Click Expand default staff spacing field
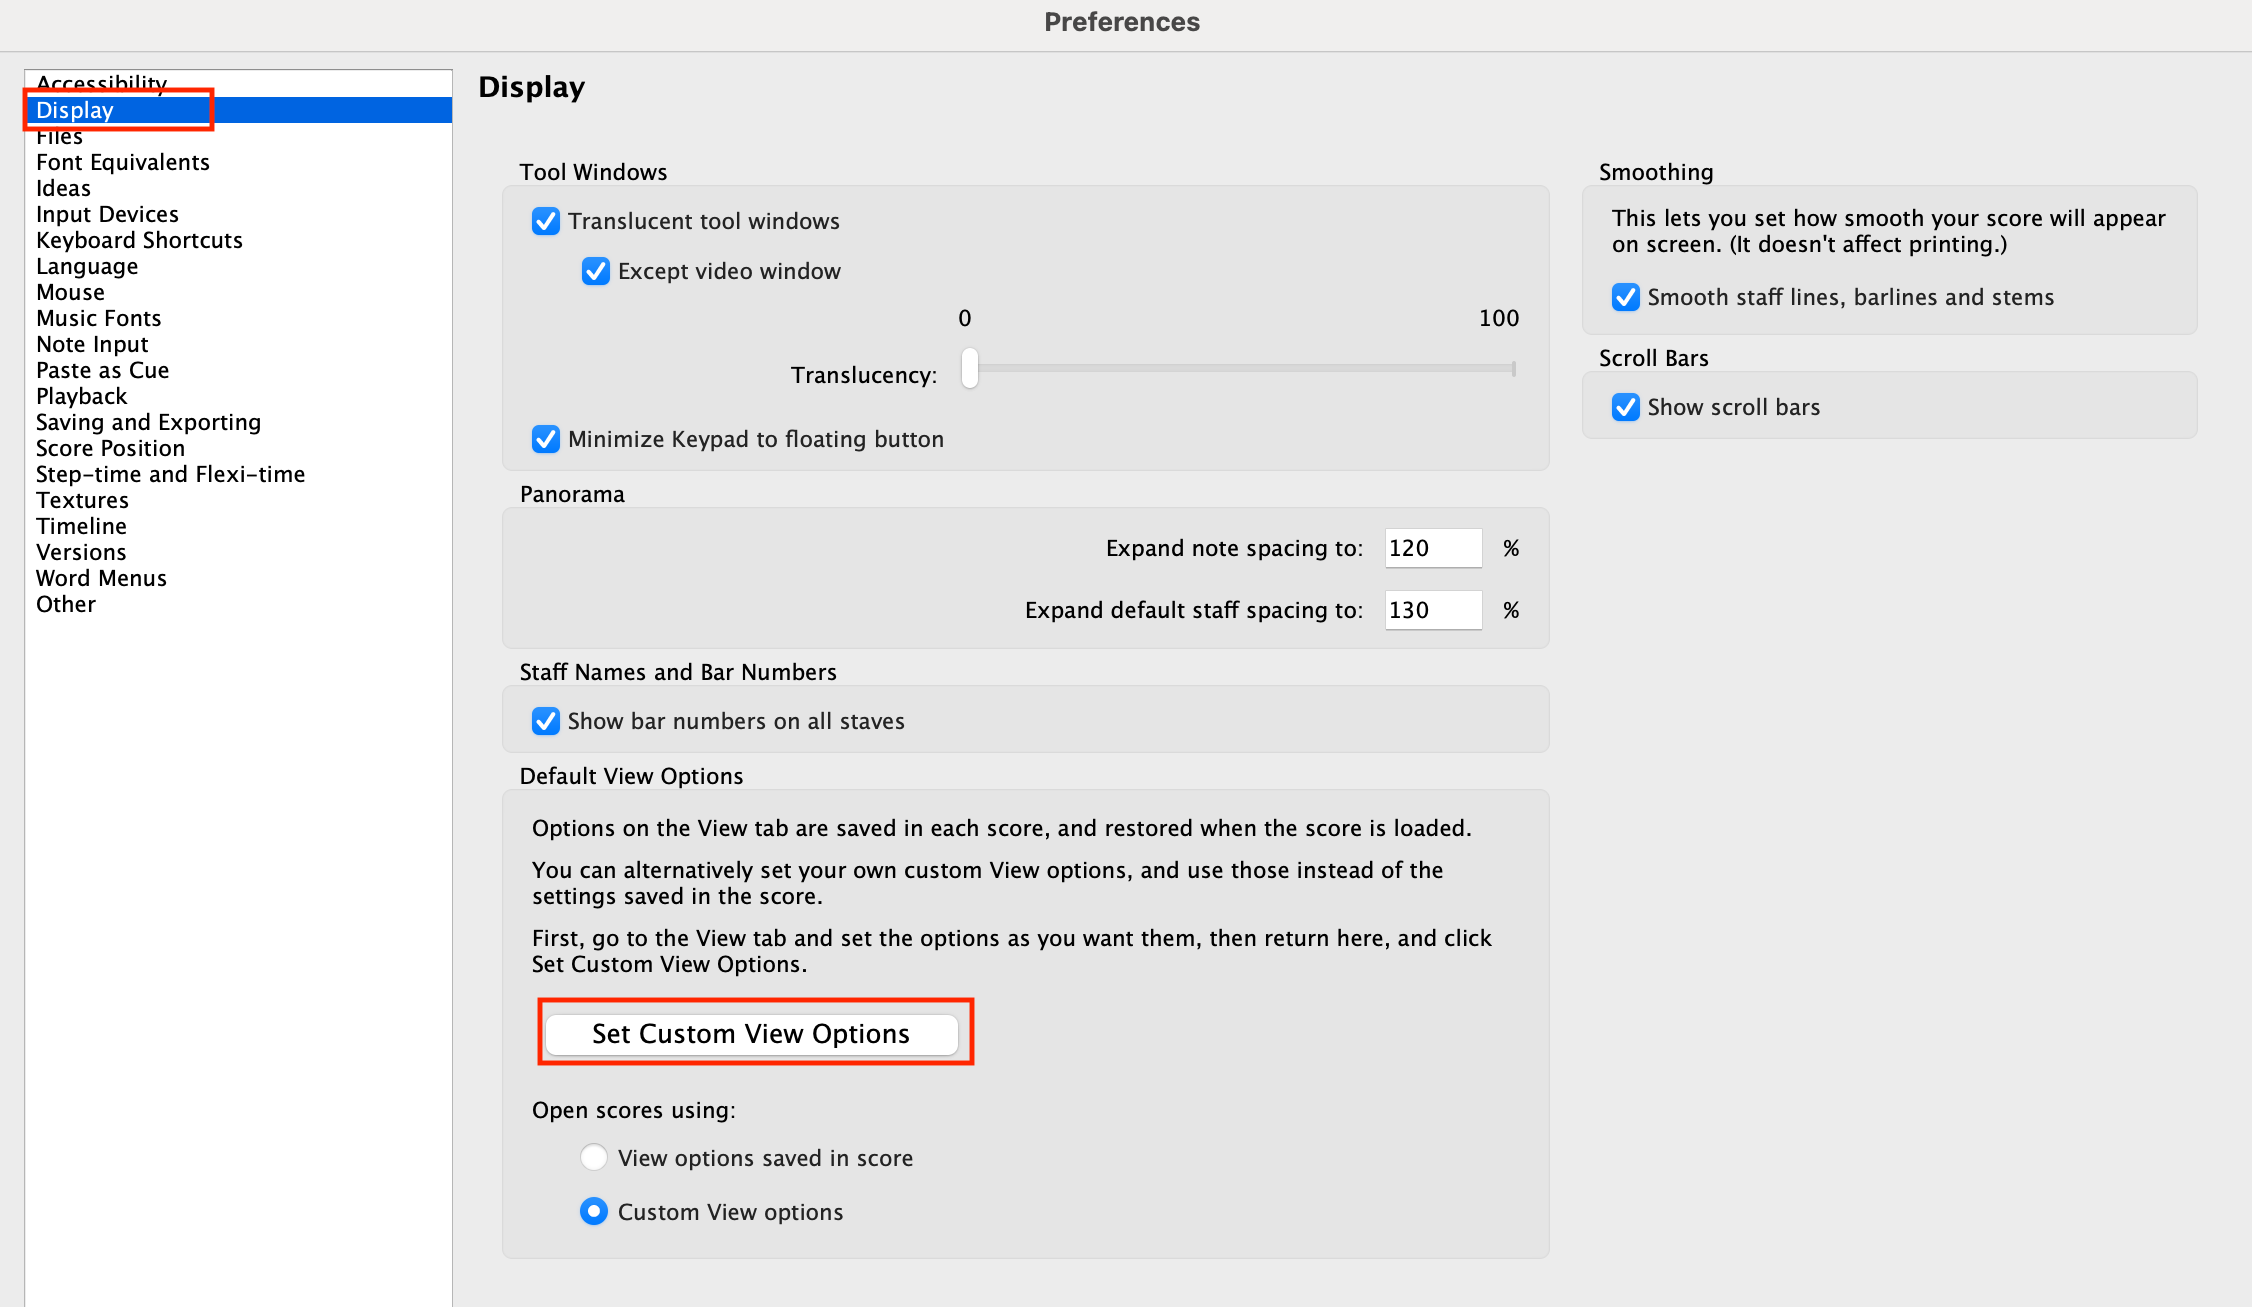This screenshot has height=1307, width=2252. click(x=1432, y=610)
